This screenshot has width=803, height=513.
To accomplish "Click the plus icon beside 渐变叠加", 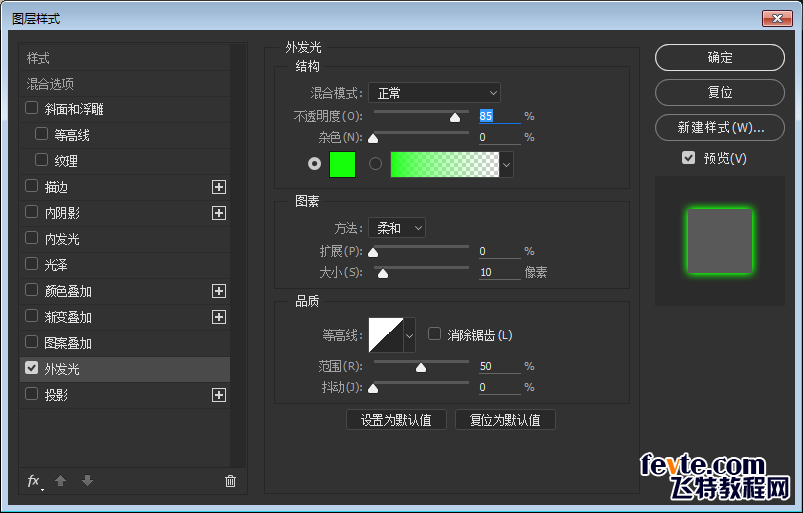I will point(219,317).
